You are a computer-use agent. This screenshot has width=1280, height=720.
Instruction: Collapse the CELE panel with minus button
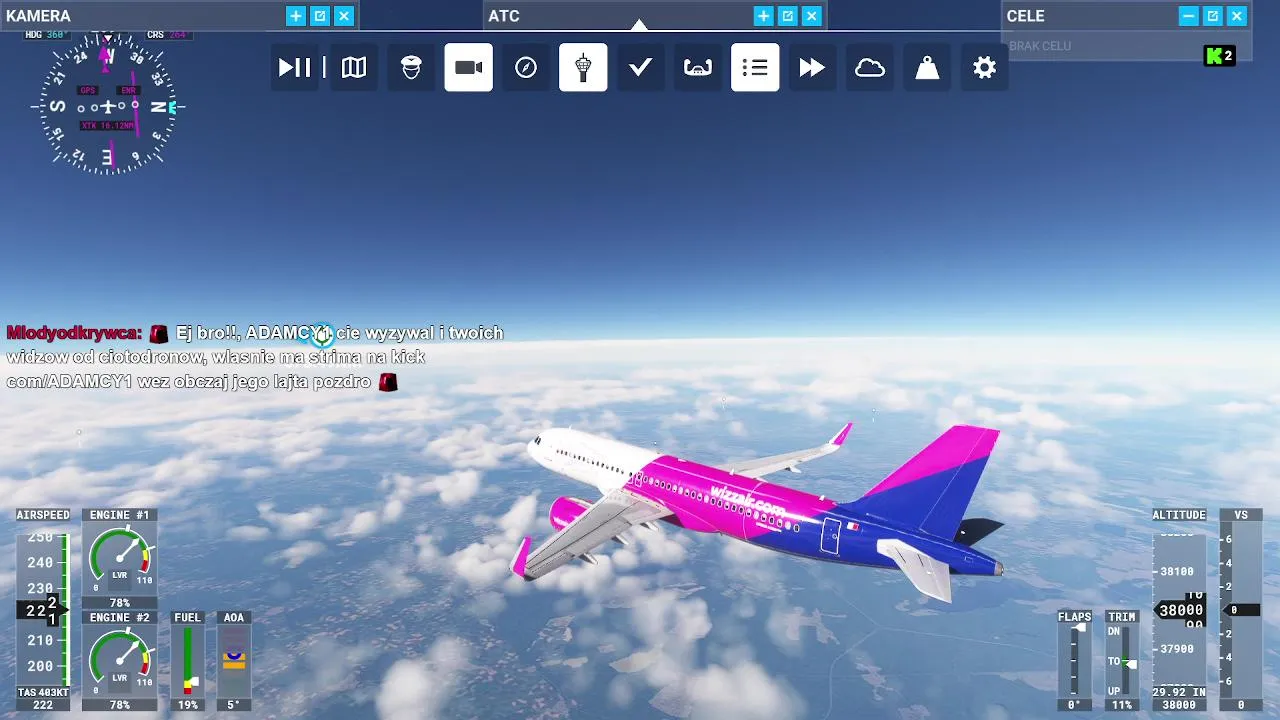click(x=1188, y=16)
